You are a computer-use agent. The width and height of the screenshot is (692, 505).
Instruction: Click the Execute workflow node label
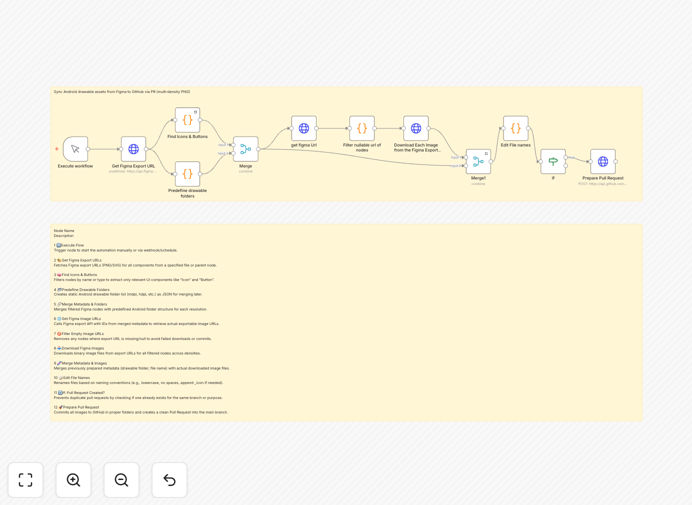pos(75,166)
